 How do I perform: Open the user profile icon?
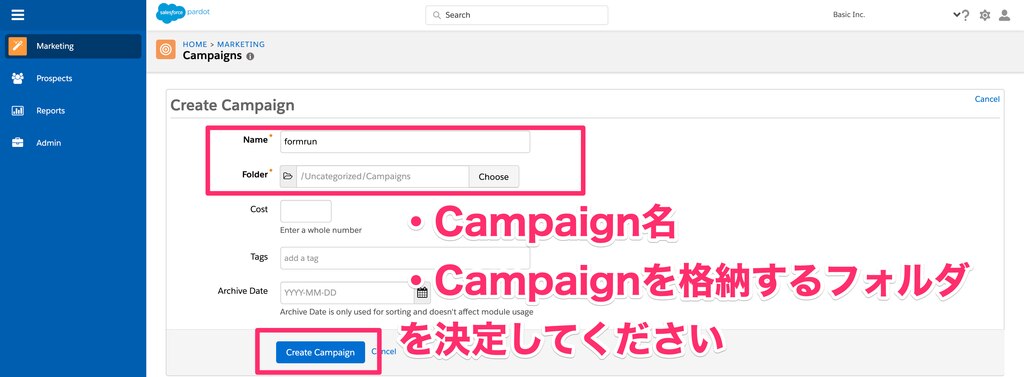point(1004,15)
